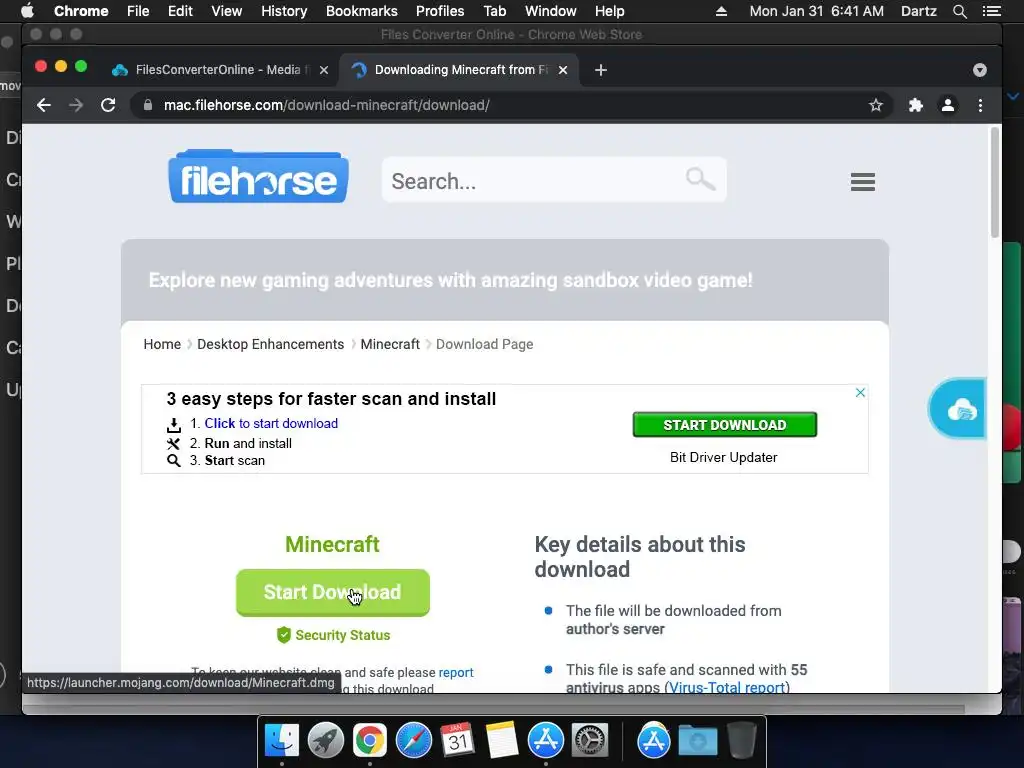Open the Bookmarks menu
1024x768 pixels.
coord(361,11)
